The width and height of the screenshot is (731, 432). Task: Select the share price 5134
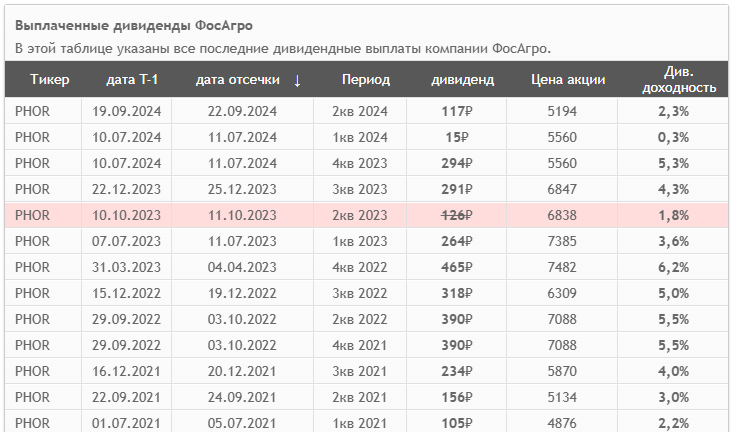coord(562,398)
